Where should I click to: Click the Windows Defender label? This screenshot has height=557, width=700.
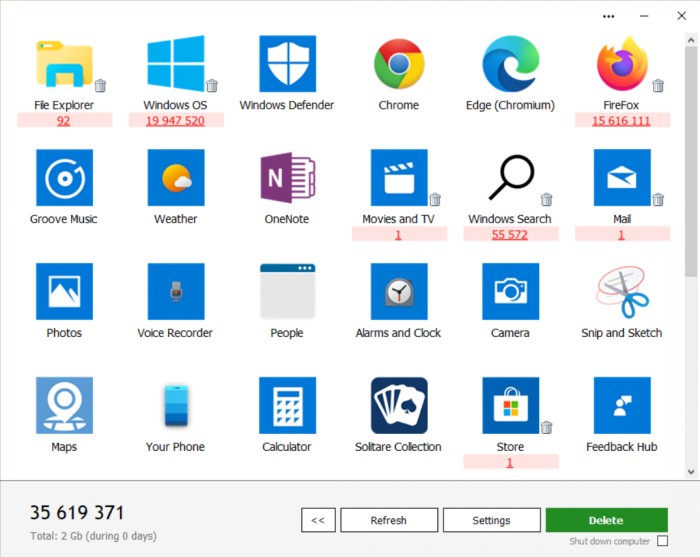[x=287, y=105]
